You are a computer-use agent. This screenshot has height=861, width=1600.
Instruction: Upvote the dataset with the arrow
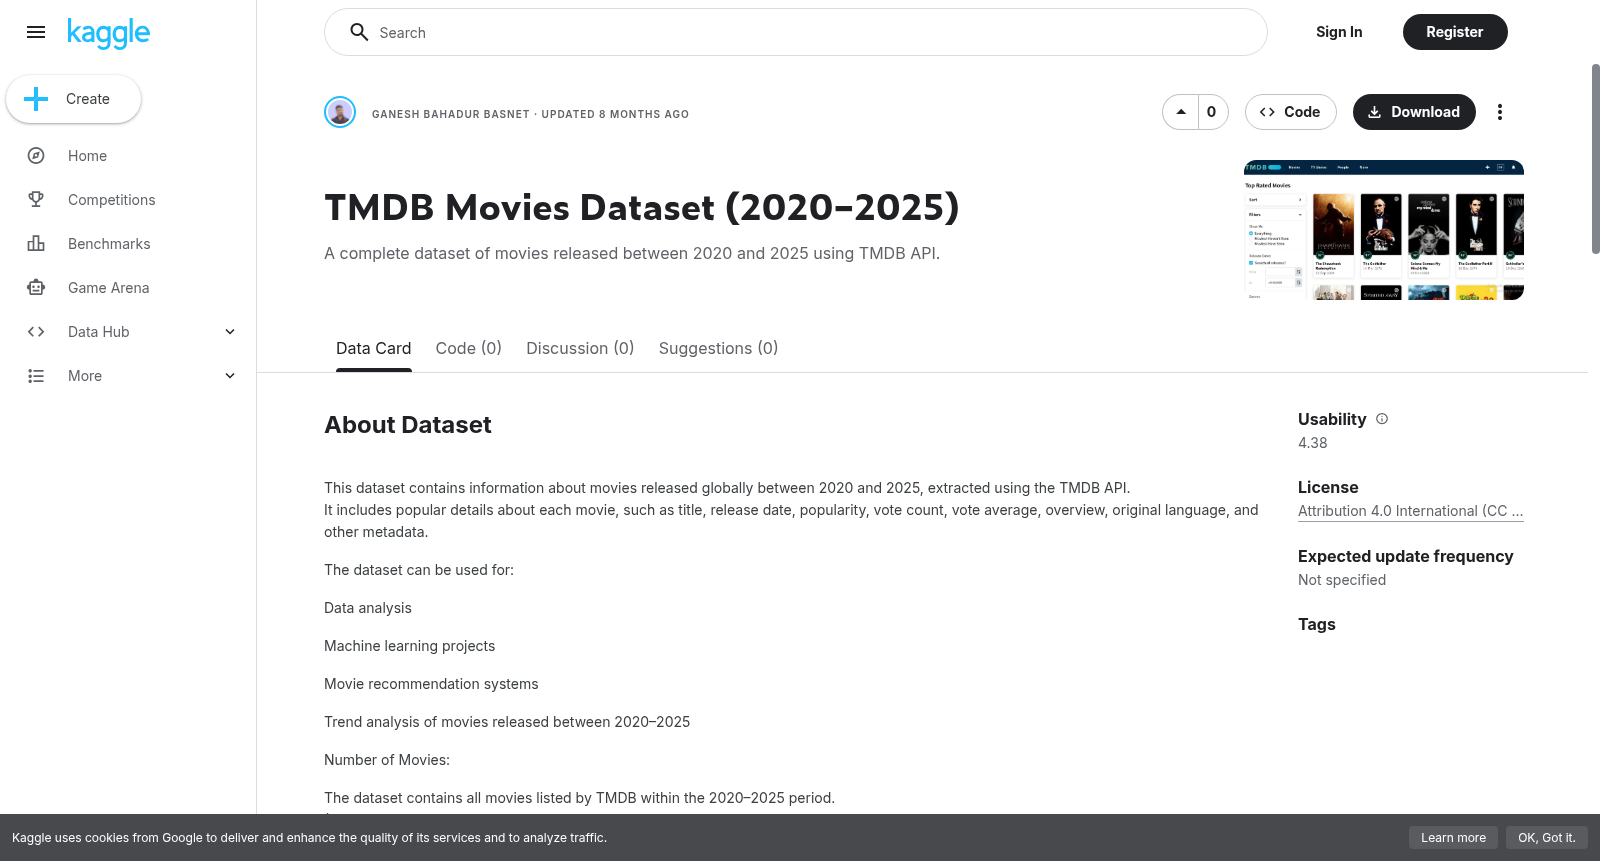click(1181, 112)
